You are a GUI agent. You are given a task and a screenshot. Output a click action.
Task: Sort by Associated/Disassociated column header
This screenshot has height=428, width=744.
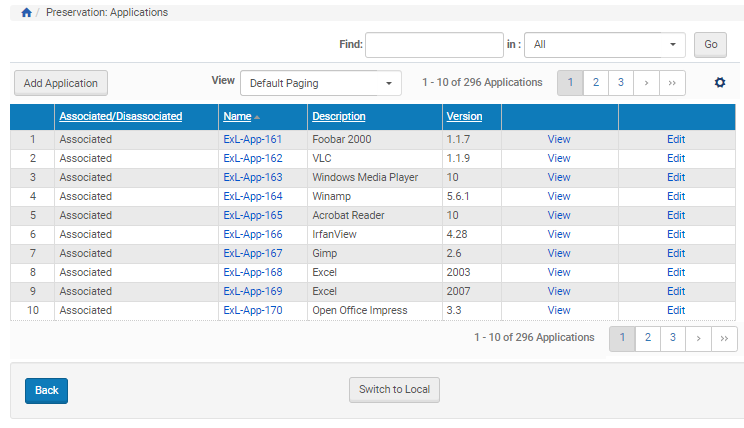pos(120,116)
